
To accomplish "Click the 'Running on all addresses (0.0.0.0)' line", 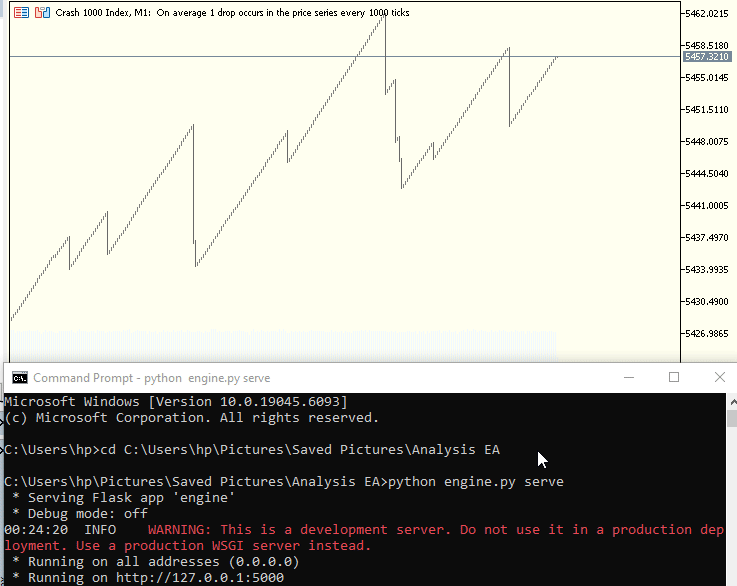I will coord(156,562).
